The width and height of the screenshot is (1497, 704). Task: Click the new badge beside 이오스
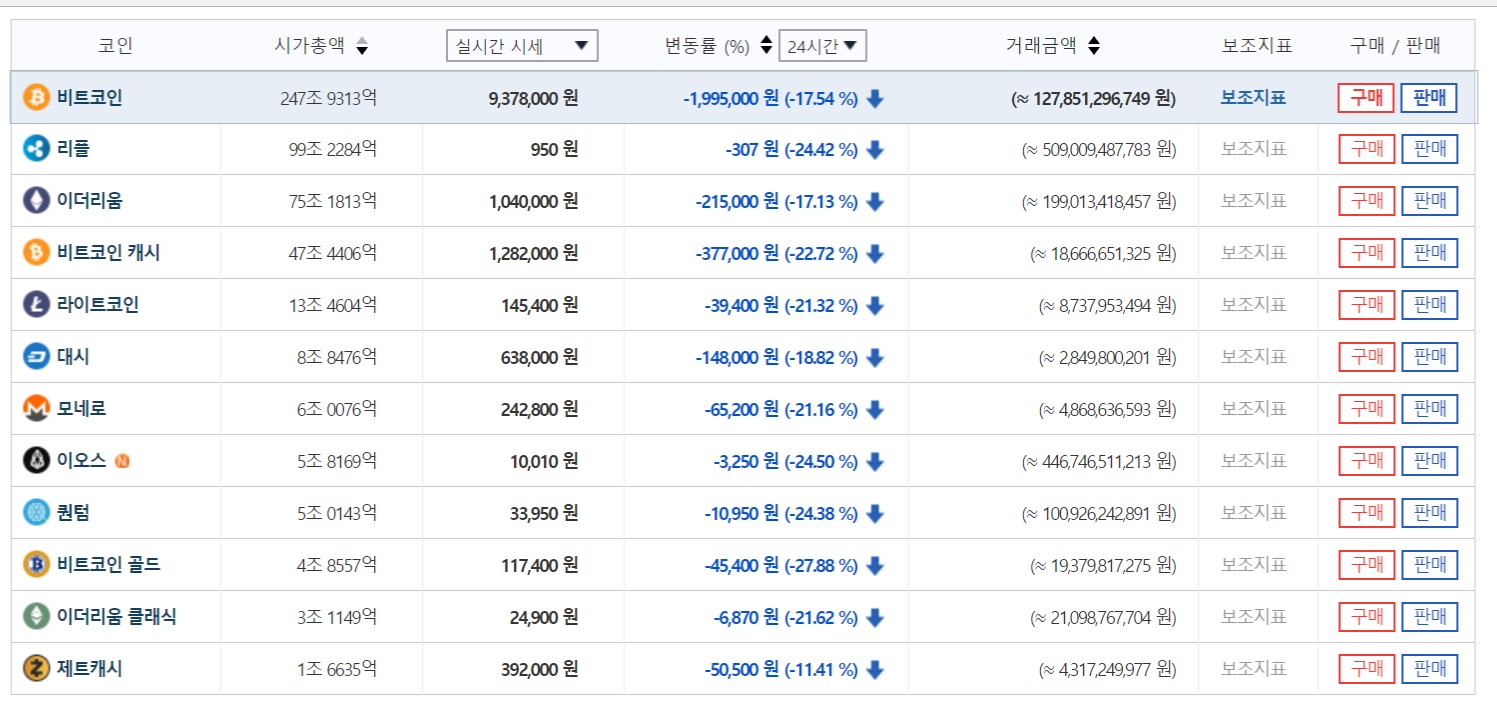(x=123, y=461)
